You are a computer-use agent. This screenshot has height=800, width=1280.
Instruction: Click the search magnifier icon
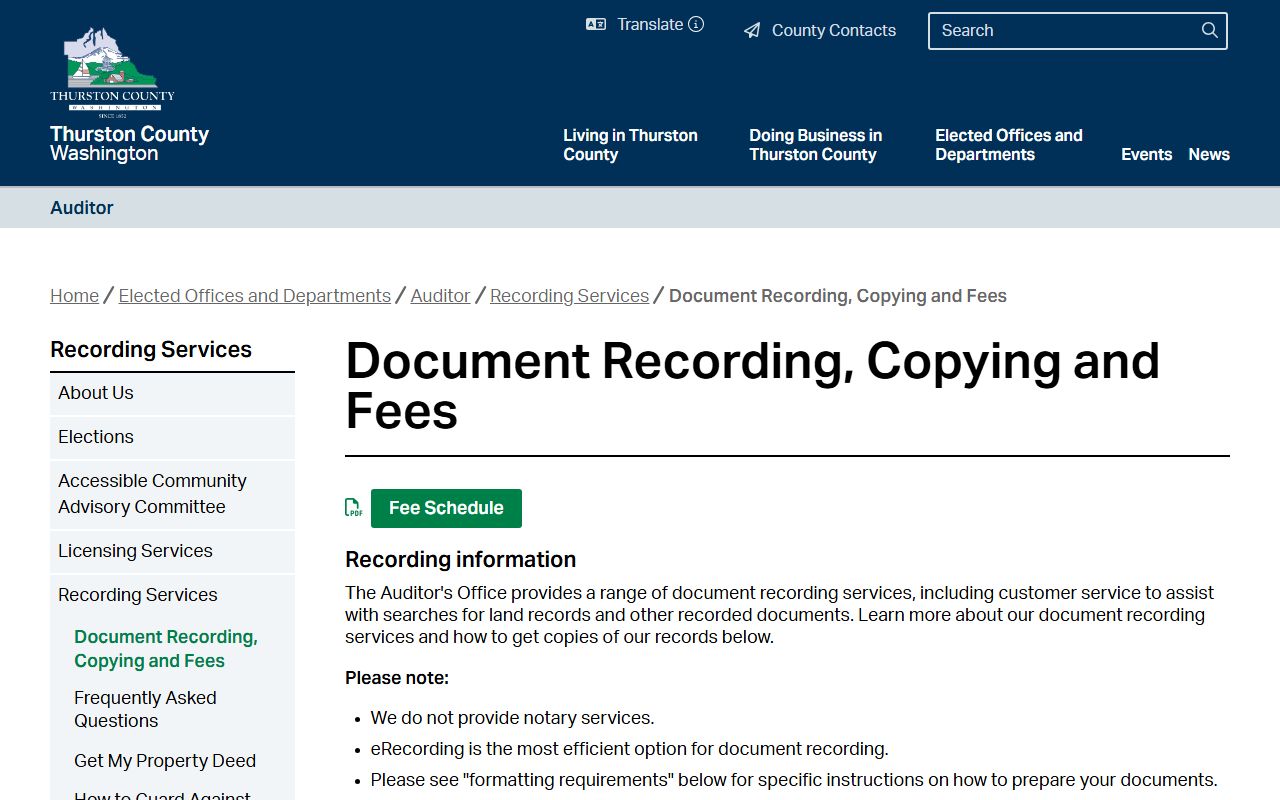tap(1210, 30)
